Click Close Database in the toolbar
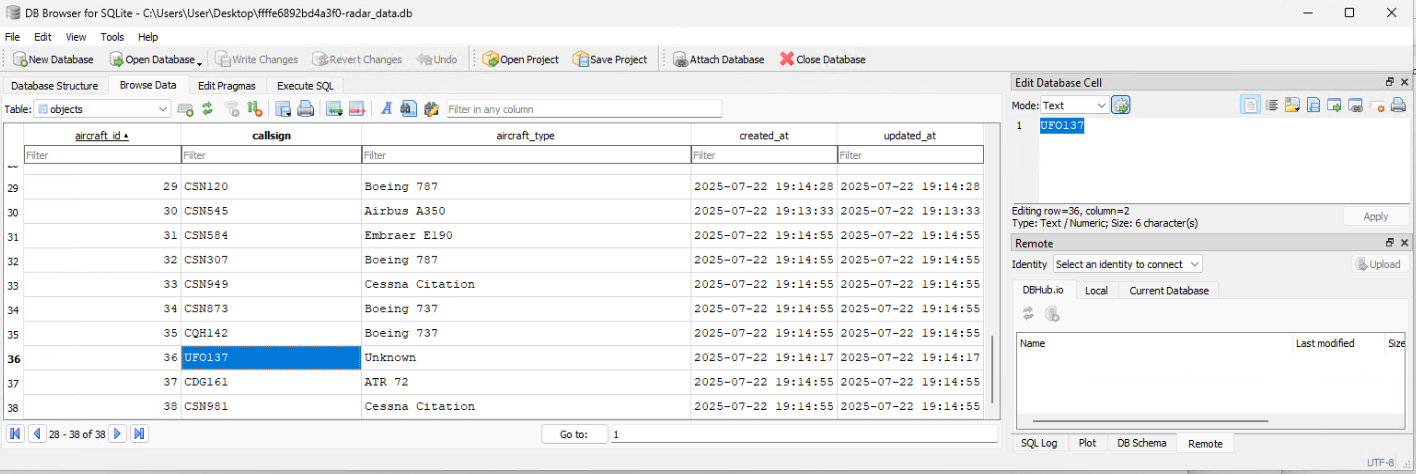The image size is (1416, 474). 821,60
